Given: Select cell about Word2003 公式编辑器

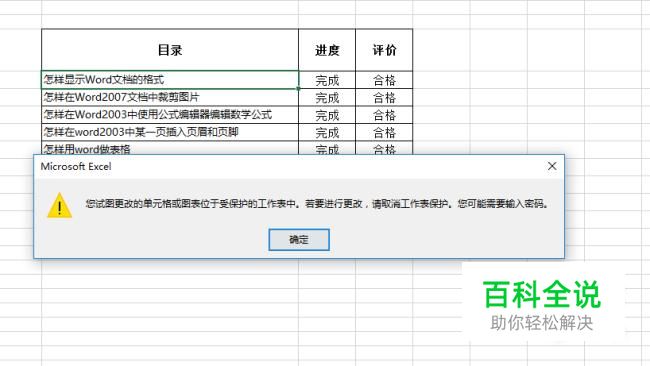Looking at the screenshot, I should (x=170, y=115).
